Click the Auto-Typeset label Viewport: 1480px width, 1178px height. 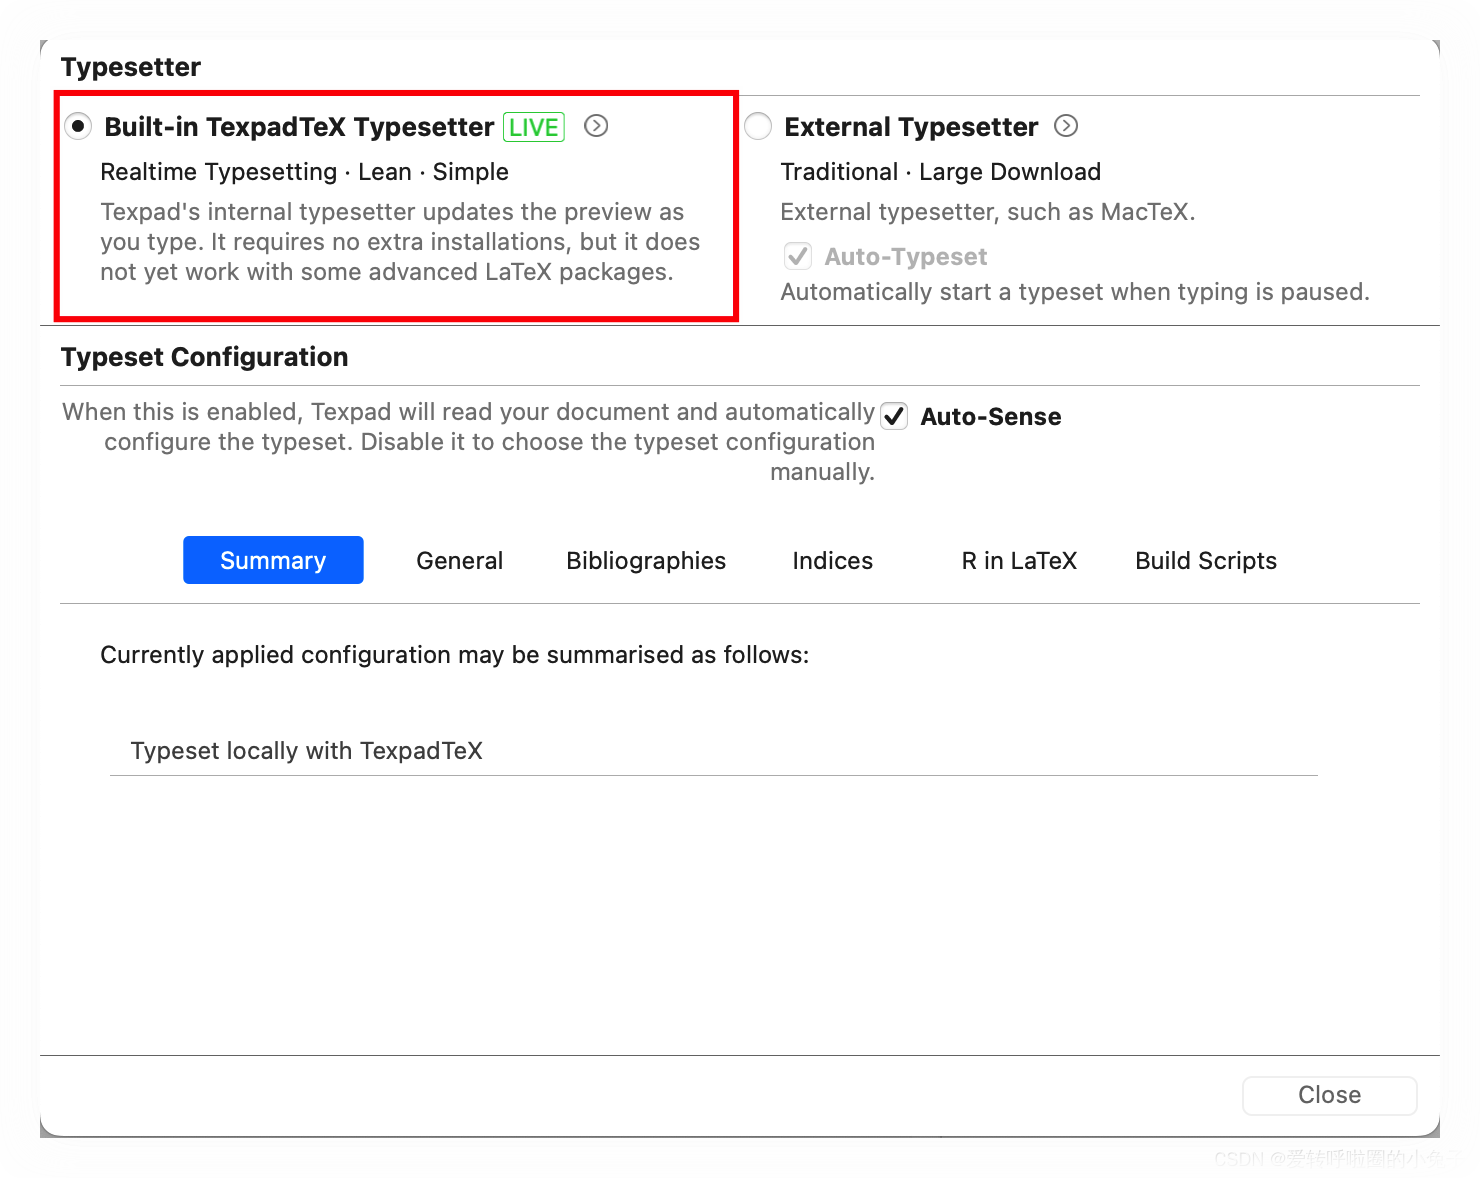coord(906,257)
